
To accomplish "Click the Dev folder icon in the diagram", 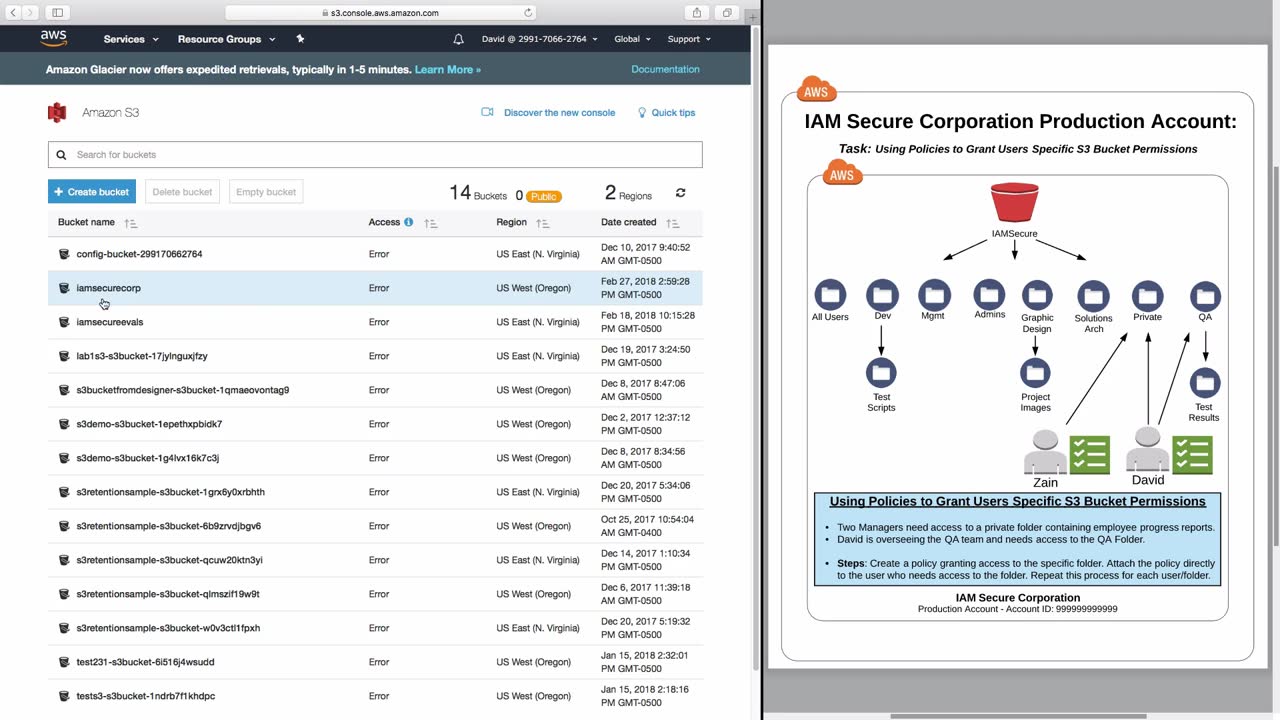I will coord(882,295).
